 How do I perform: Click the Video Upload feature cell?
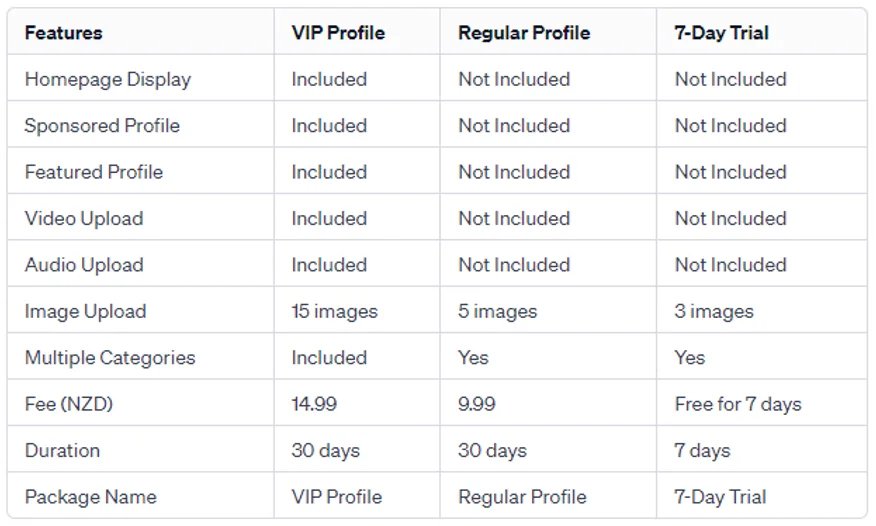click(83, 218)
